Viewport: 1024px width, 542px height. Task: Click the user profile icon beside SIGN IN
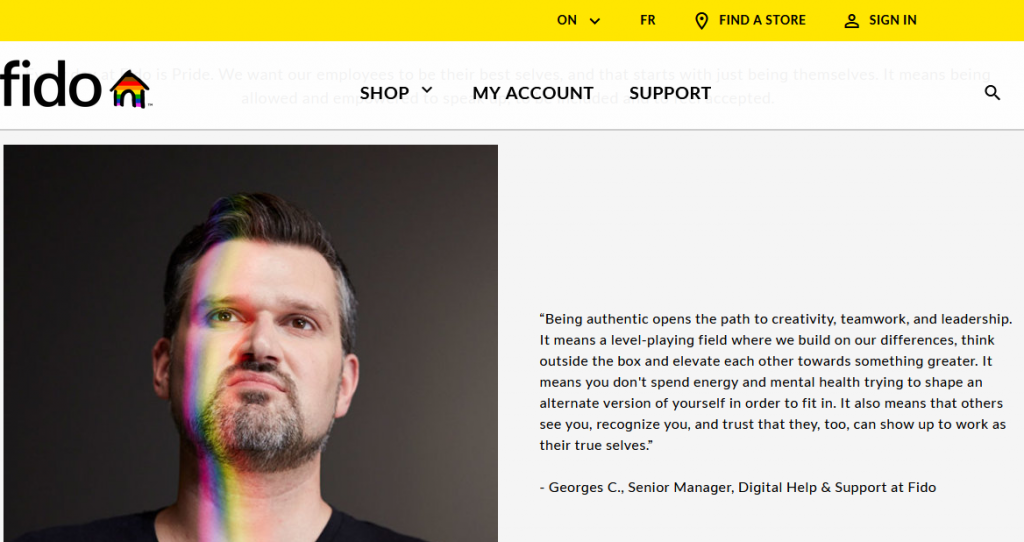852,21
